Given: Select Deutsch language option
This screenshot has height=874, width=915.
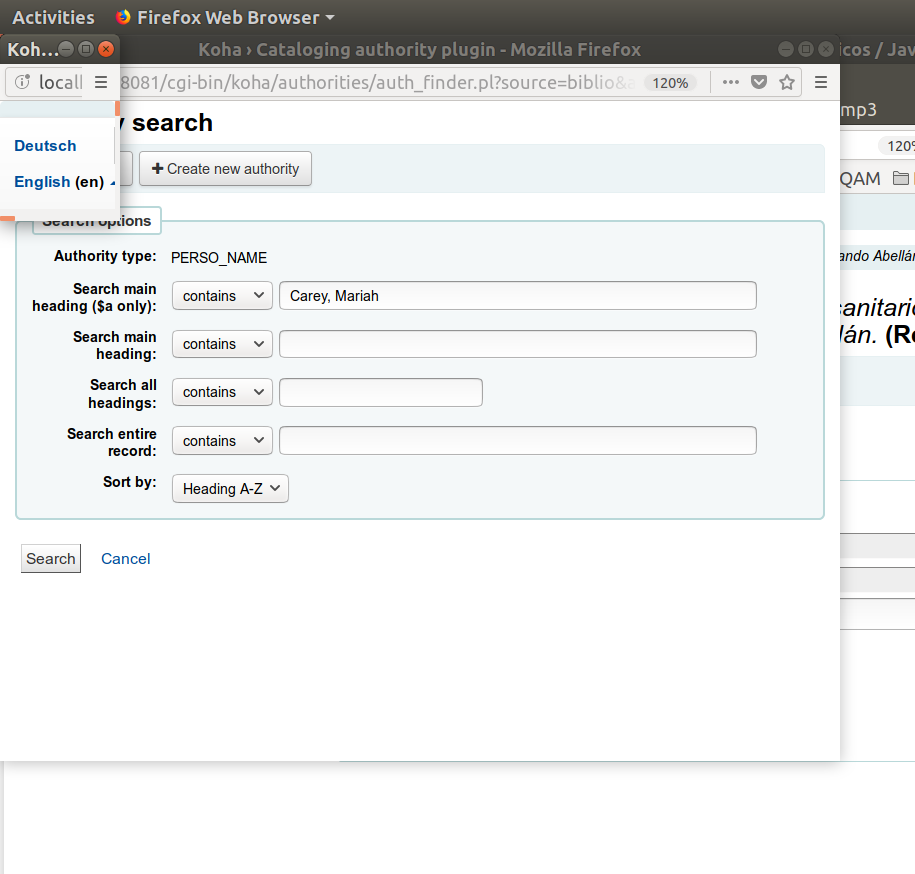Looking at the screenshot, I should (45, 146).
